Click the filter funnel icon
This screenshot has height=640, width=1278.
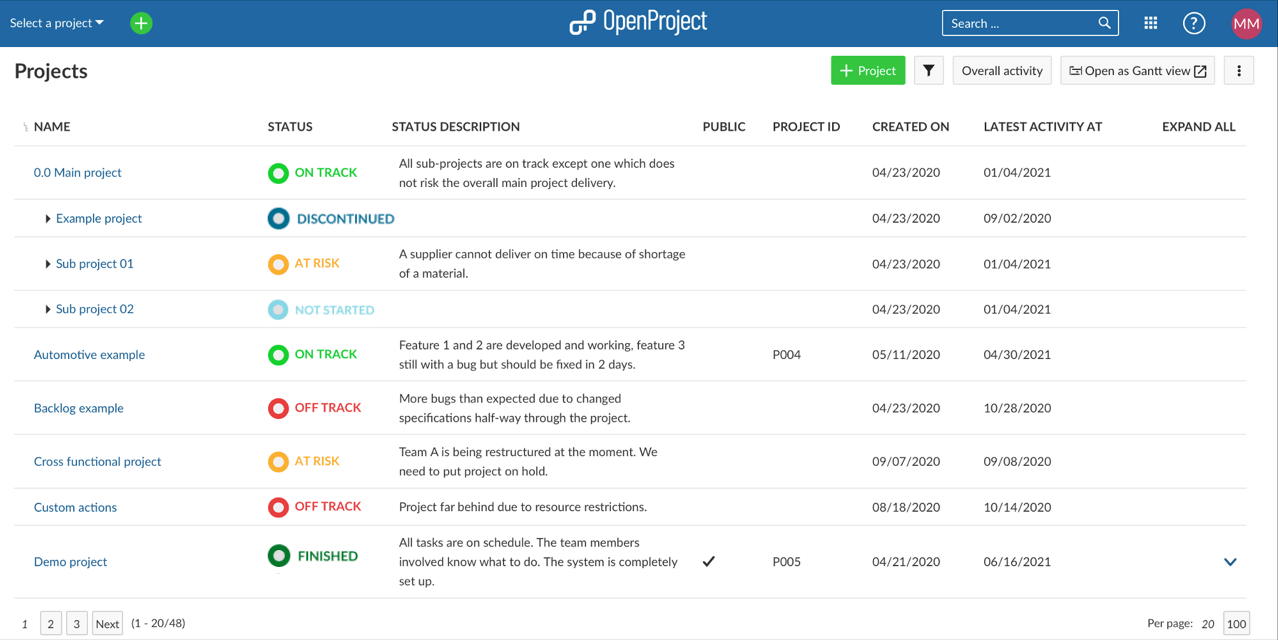[x=928, y=71]
